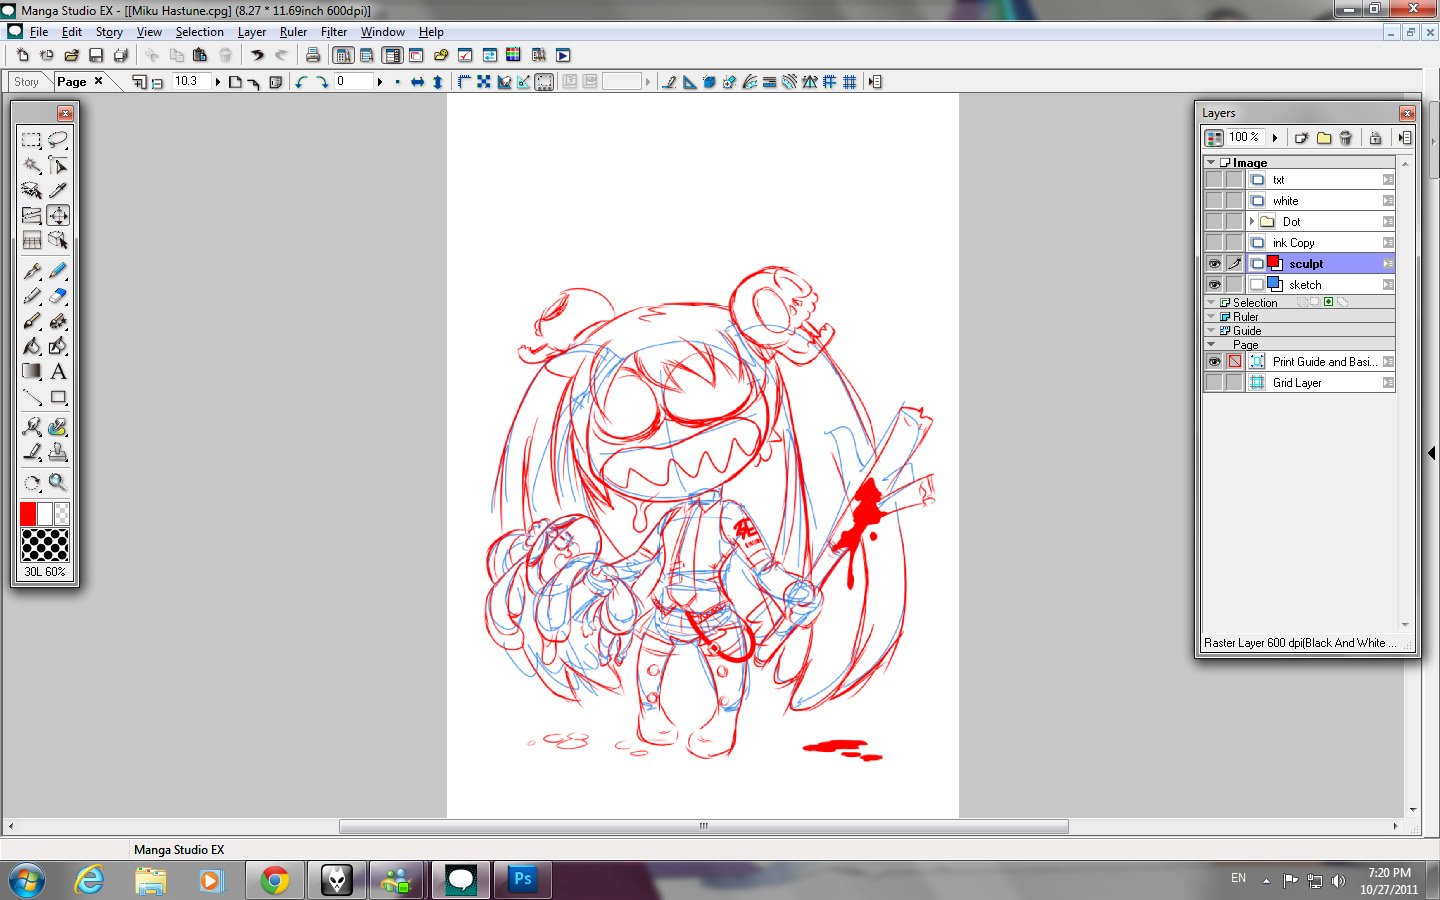Select the sculpt layer name
This screenshot has height=900, width=1440.
1306,264
